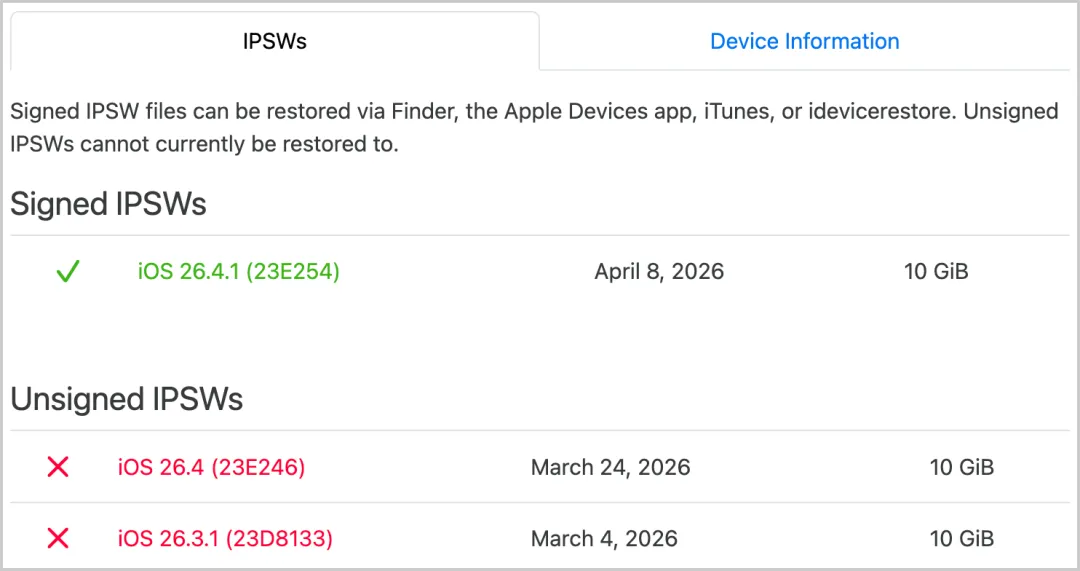Click the 10 GiB size for iOS 26.3.1
The image size is (1080, 571).
(x=962, y=539)
